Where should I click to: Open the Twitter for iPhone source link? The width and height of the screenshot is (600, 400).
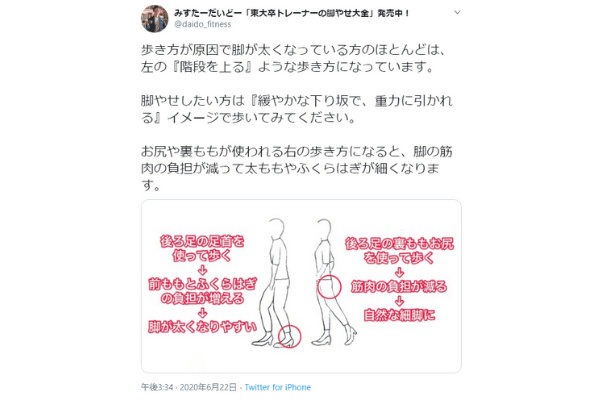(277, 387)
